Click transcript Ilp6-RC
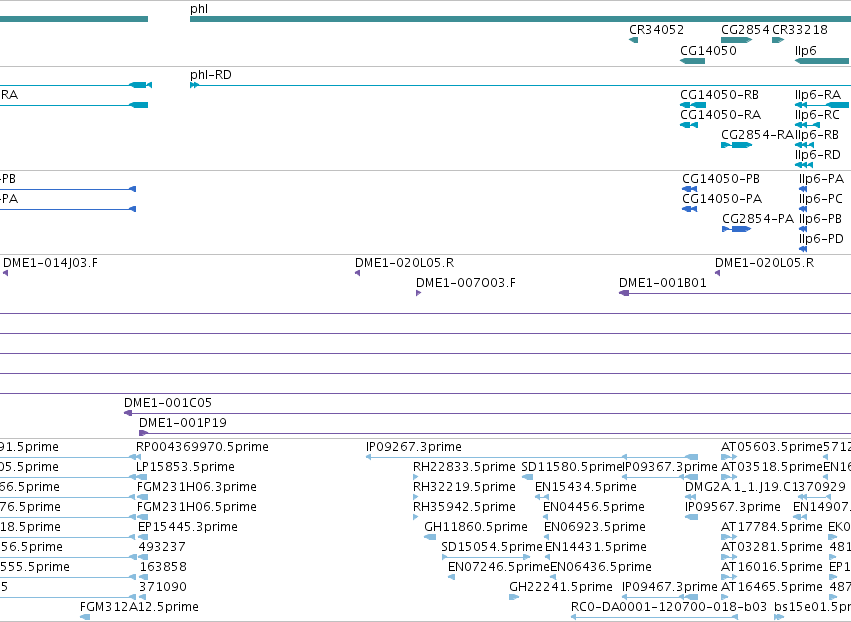Viewport: 851px width, 622px height. coord(817,115)
